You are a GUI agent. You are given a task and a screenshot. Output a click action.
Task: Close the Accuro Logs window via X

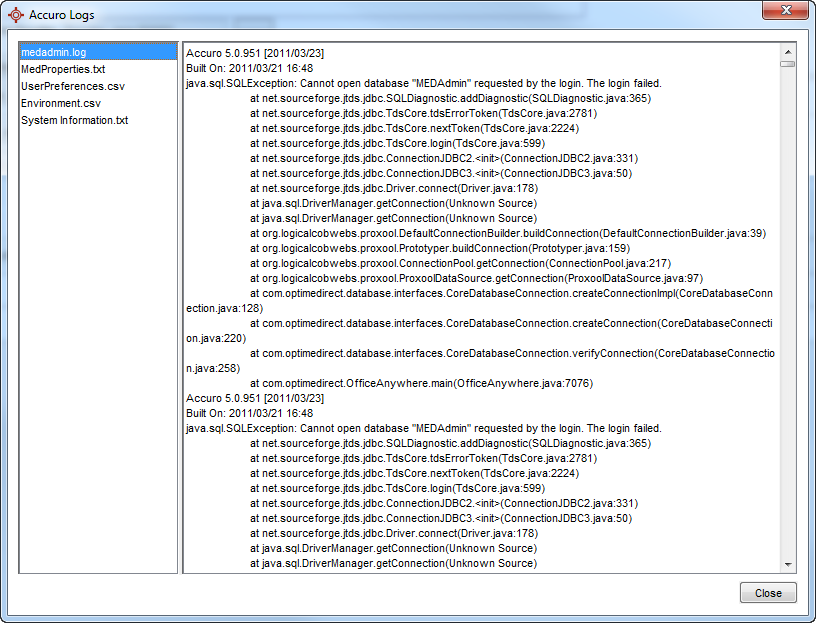tap(785, 10)
